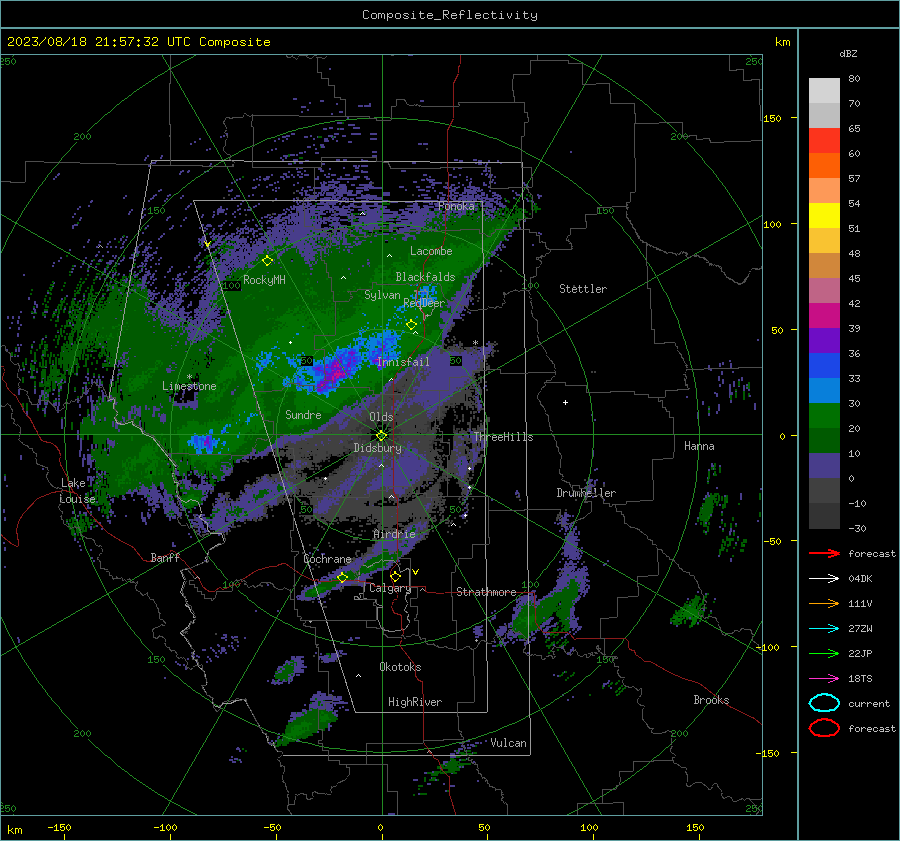The height and width of the screenshot is (841, 900).
Task: Pick the slate 10–0 dBZ swatch
Action: tap(824, 466)
